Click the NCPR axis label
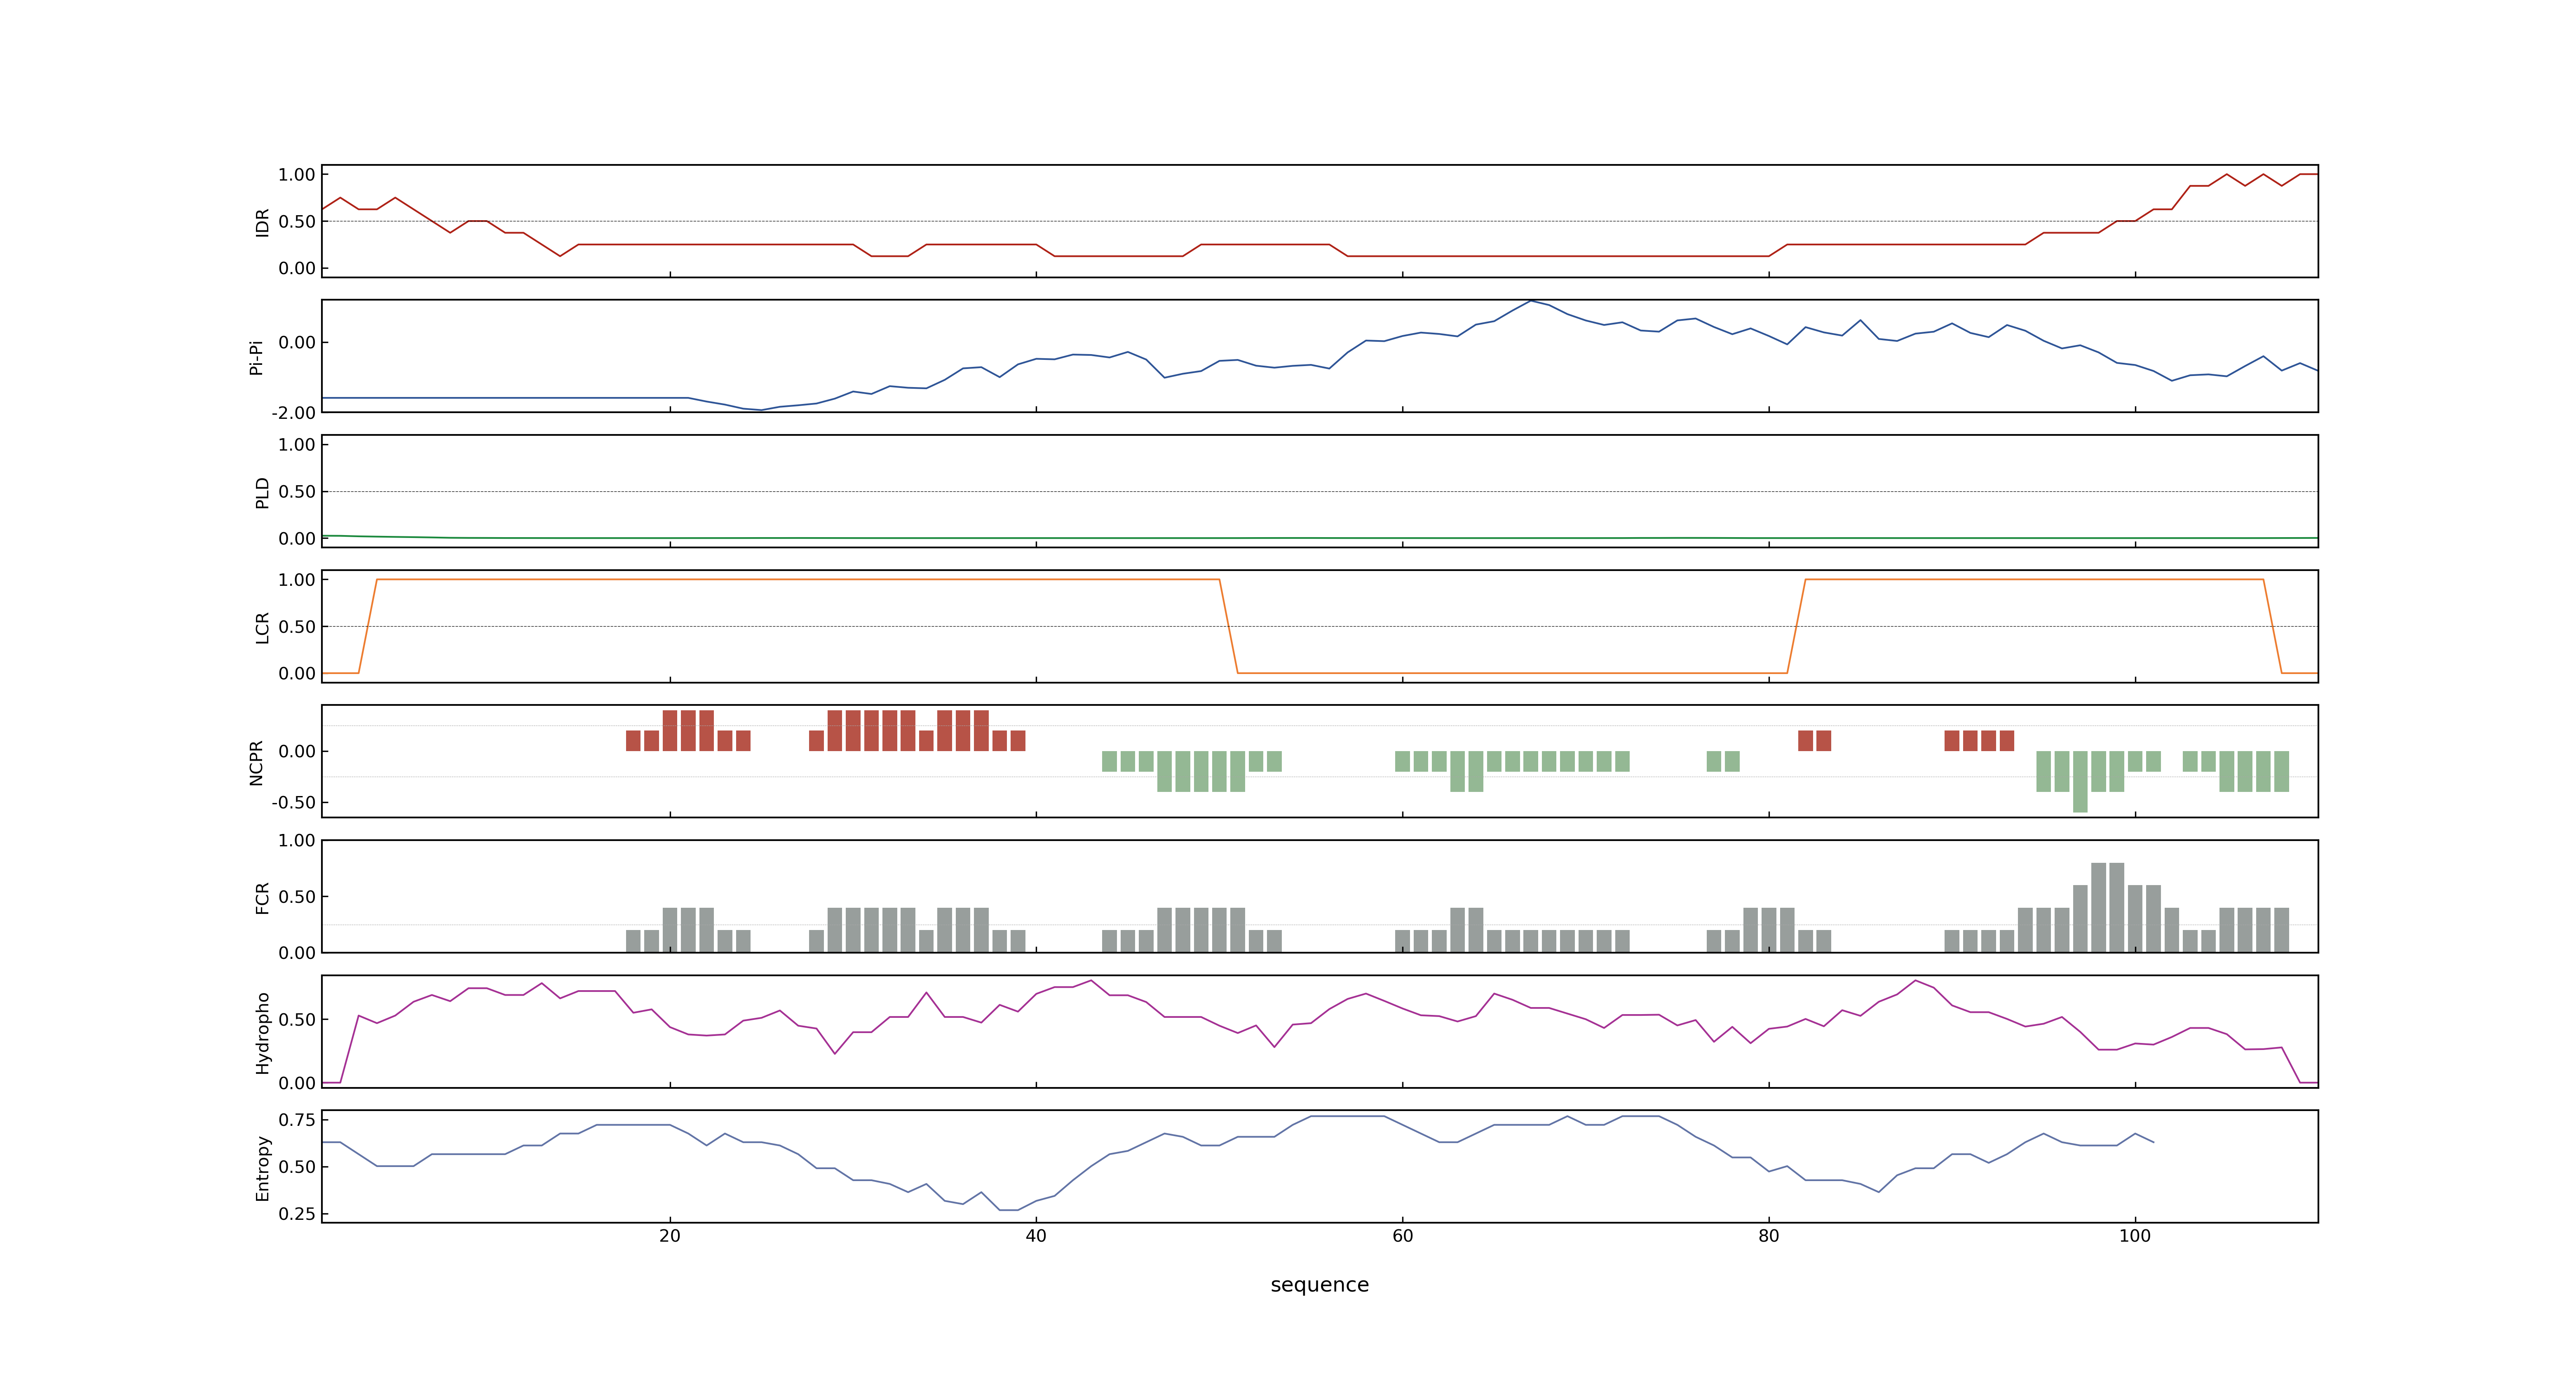2576x1374 pixels. (256, 763)
